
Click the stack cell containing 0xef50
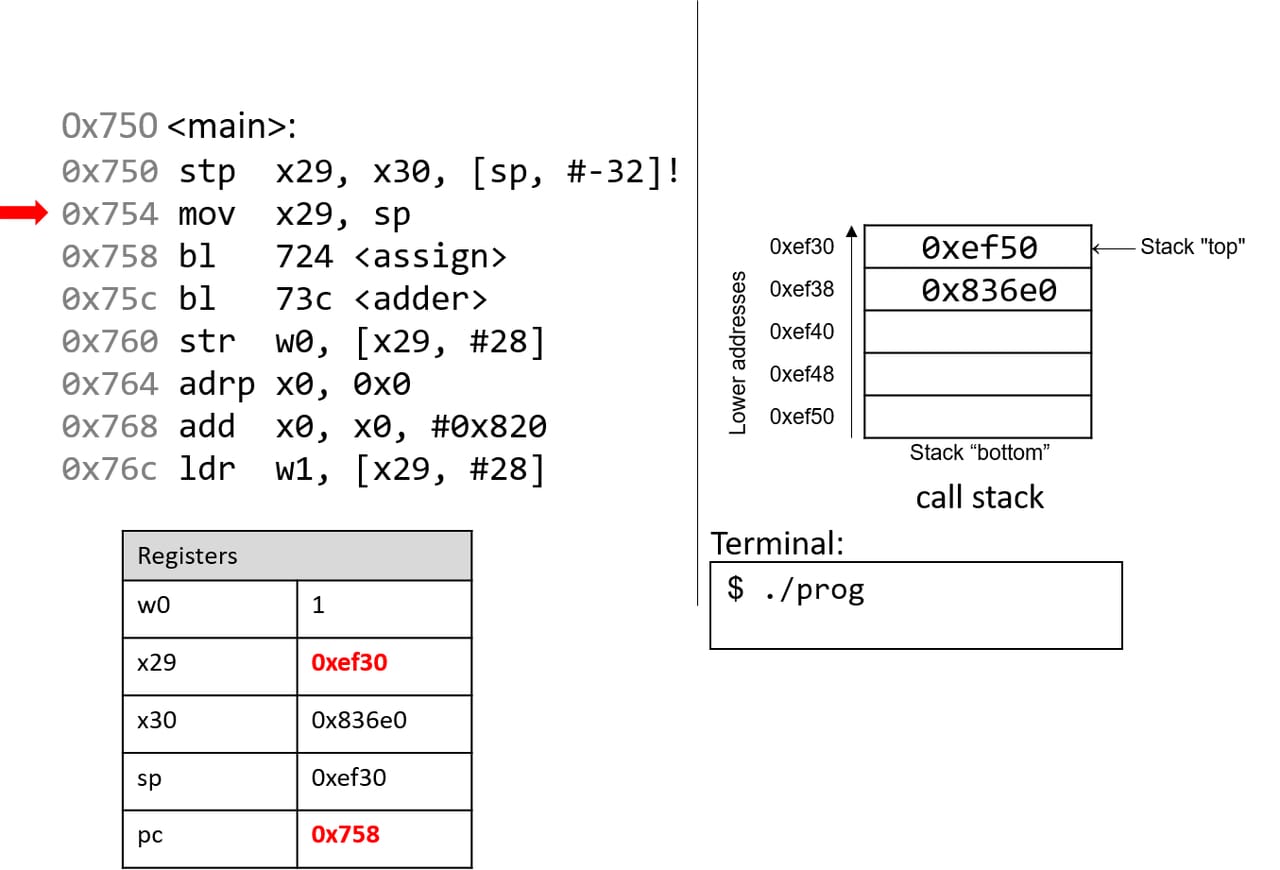[978, 247]
